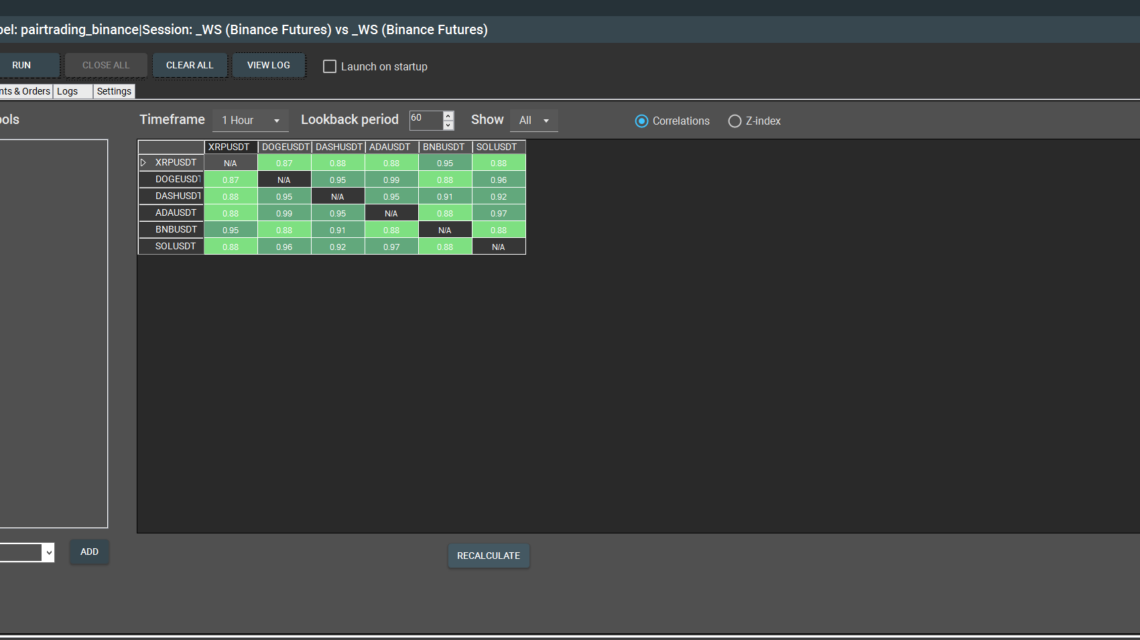Switch to the Logs tab
This screenshot has width=1140, height=640.
pos(68,91)
